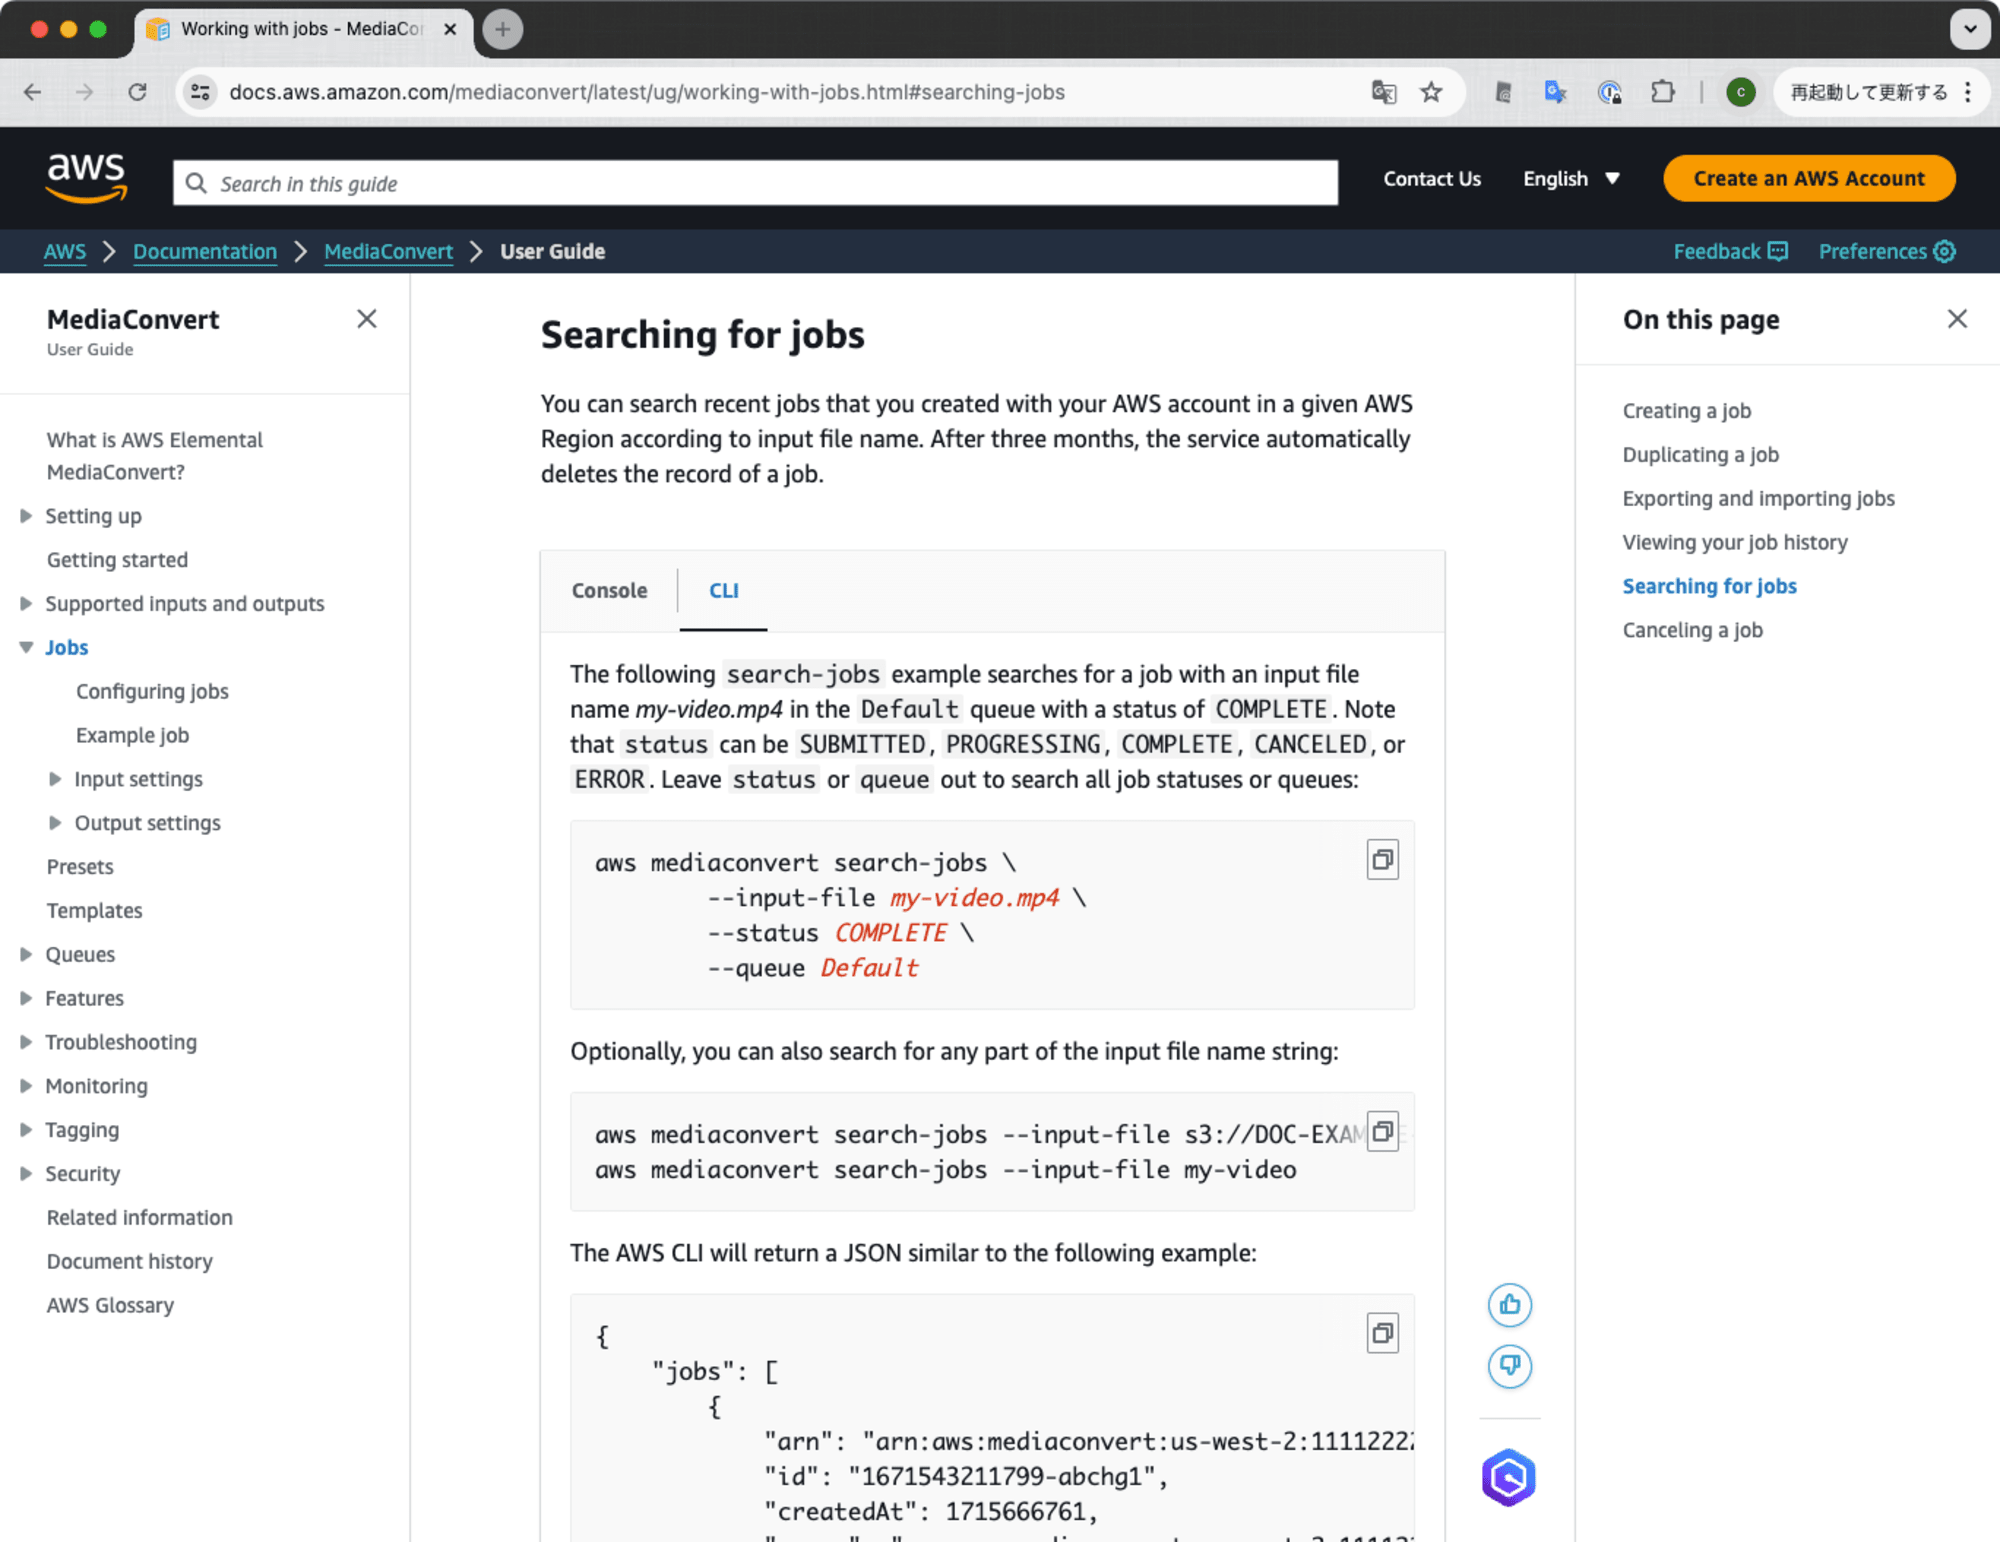Click the Japanese restart-to-update button
This screenshot has height=1542, width=2000.
pyautogui.click(x=1868, y=92)
